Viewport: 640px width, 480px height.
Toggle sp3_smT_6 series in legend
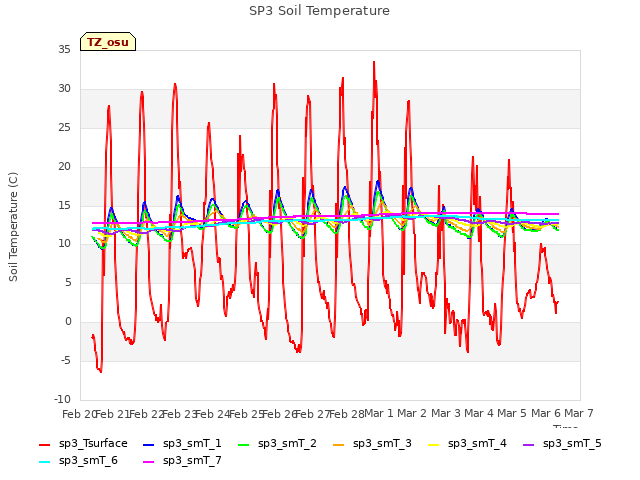[78, 461]
